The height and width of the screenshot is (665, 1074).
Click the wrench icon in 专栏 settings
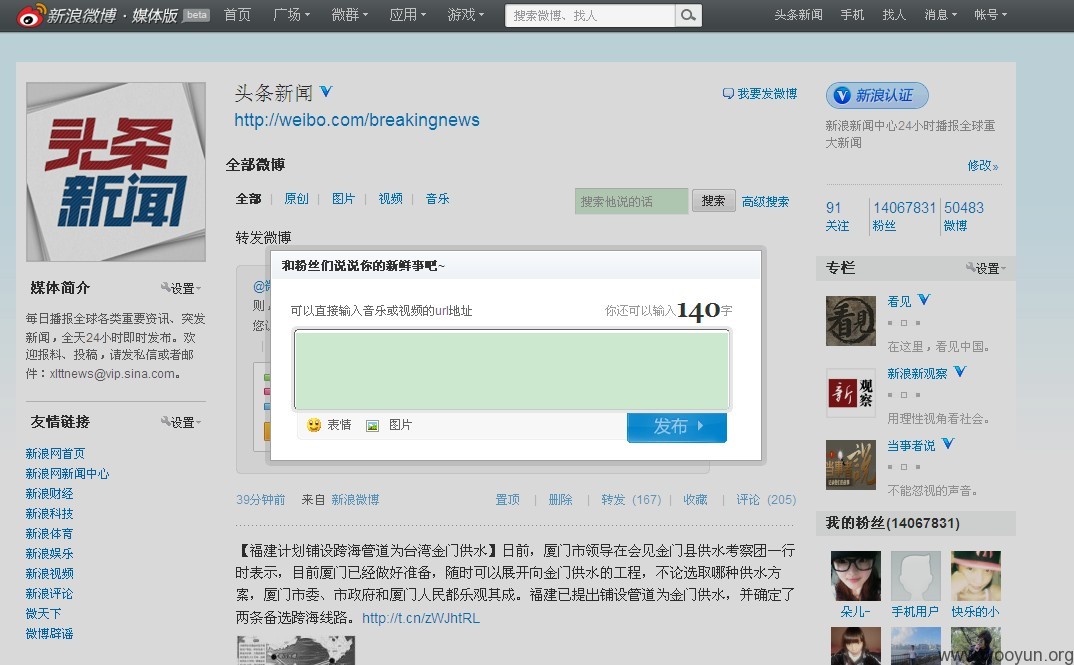pyautogui.click(x=970, y=268)
